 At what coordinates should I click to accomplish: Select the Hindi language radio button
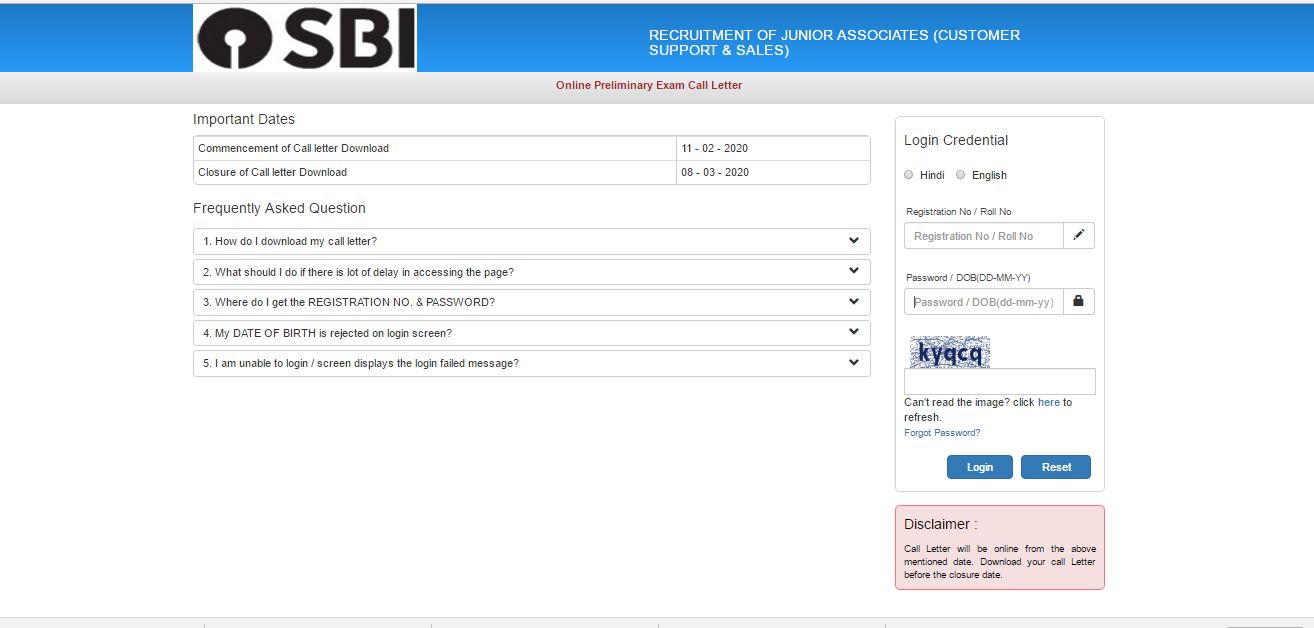pyautogui.click(x=909, y=175)
